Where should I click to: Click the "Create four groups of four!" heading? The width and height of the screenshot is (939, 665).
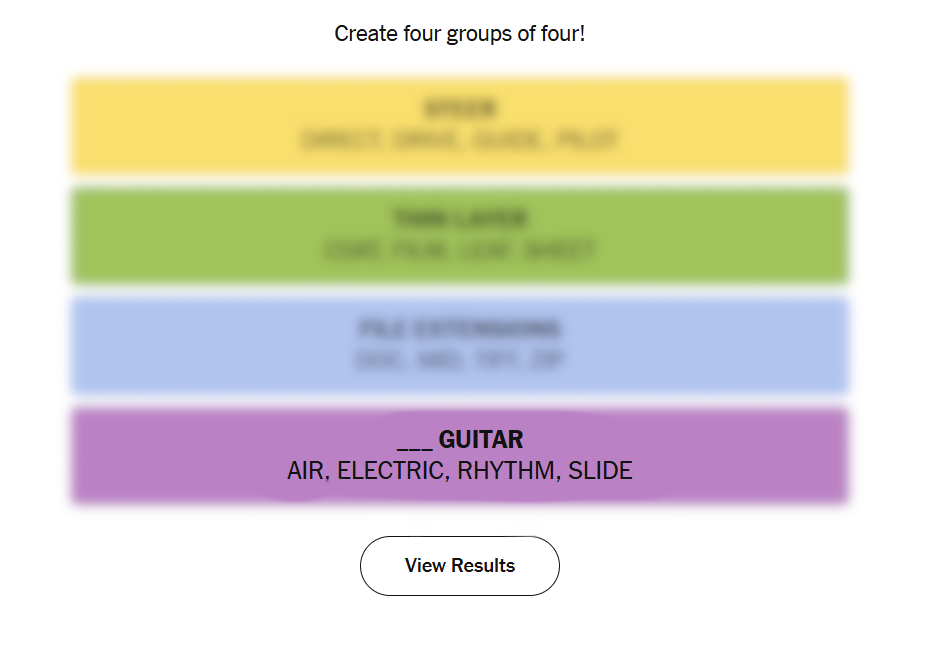459,34
